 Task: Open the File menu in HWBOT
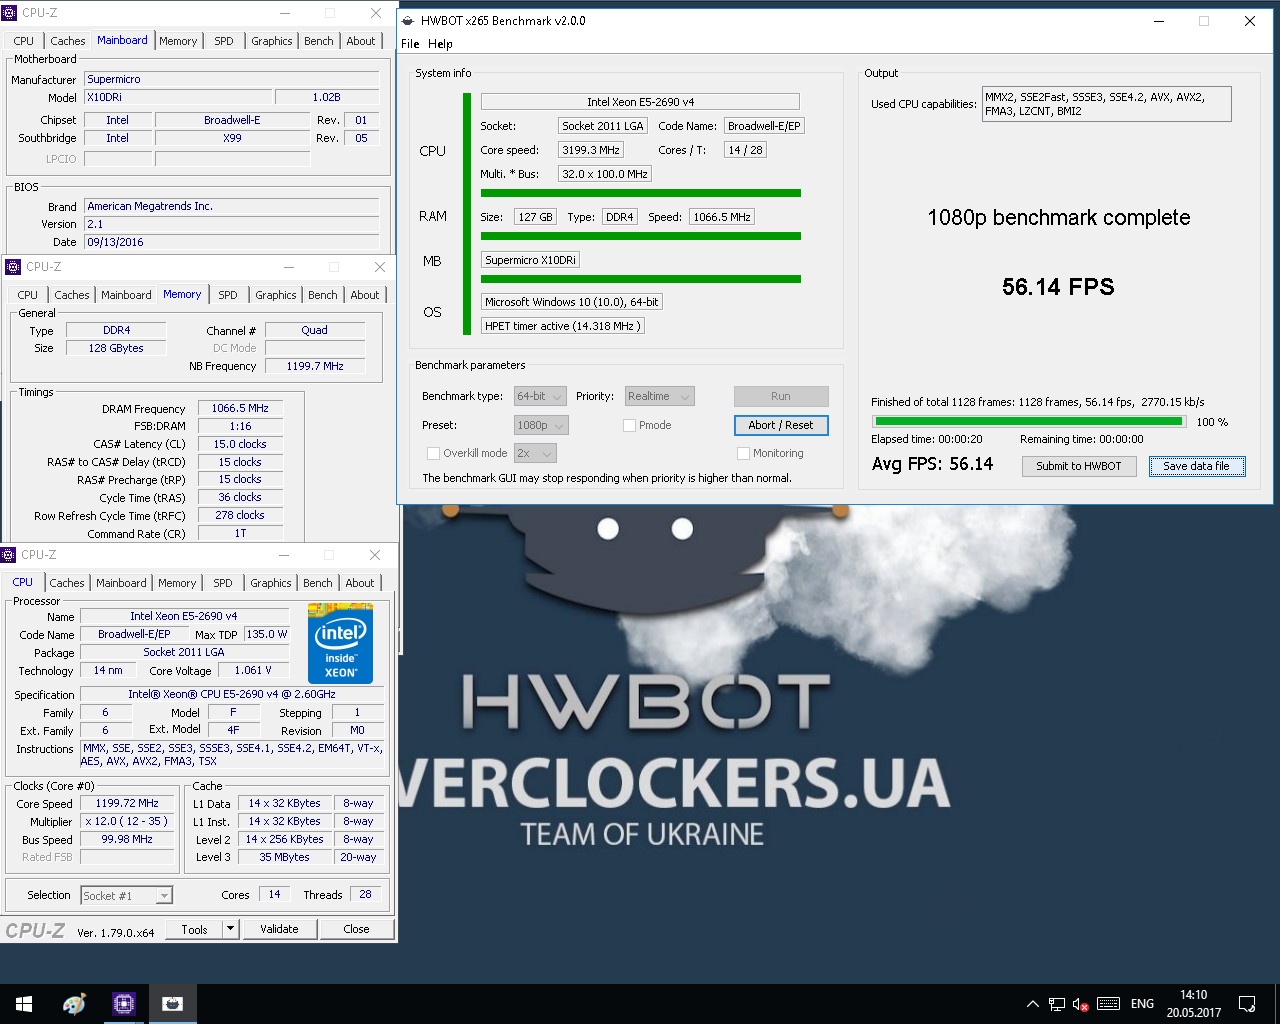coord(410,44)
